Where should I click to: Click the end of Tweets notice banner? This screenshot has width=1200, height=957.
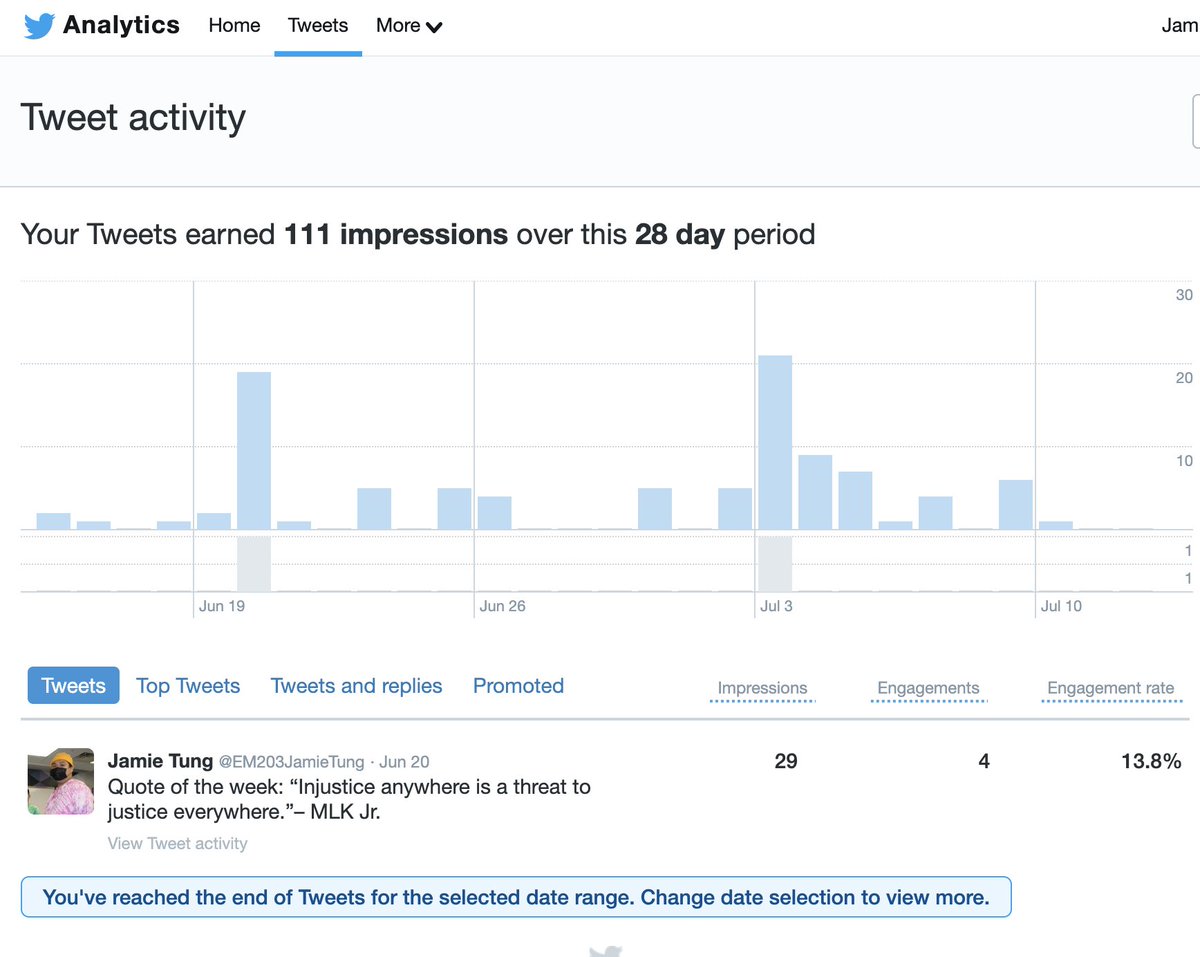tap(516, 897)
